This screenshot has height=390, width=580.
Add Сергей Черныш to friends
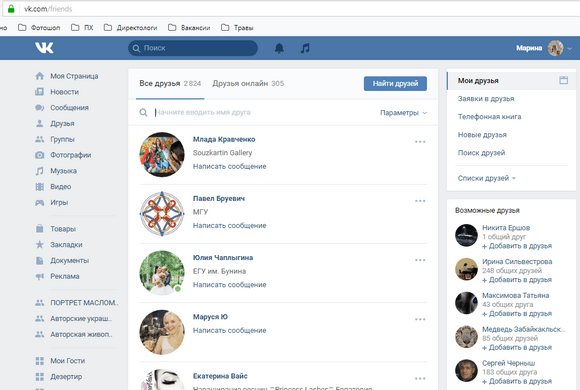pos(517,381)
